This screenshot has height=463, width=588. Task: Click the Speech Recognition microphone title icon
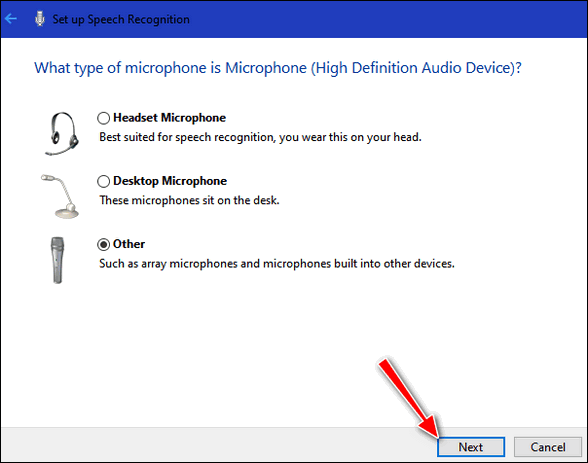tap(40, 19)
